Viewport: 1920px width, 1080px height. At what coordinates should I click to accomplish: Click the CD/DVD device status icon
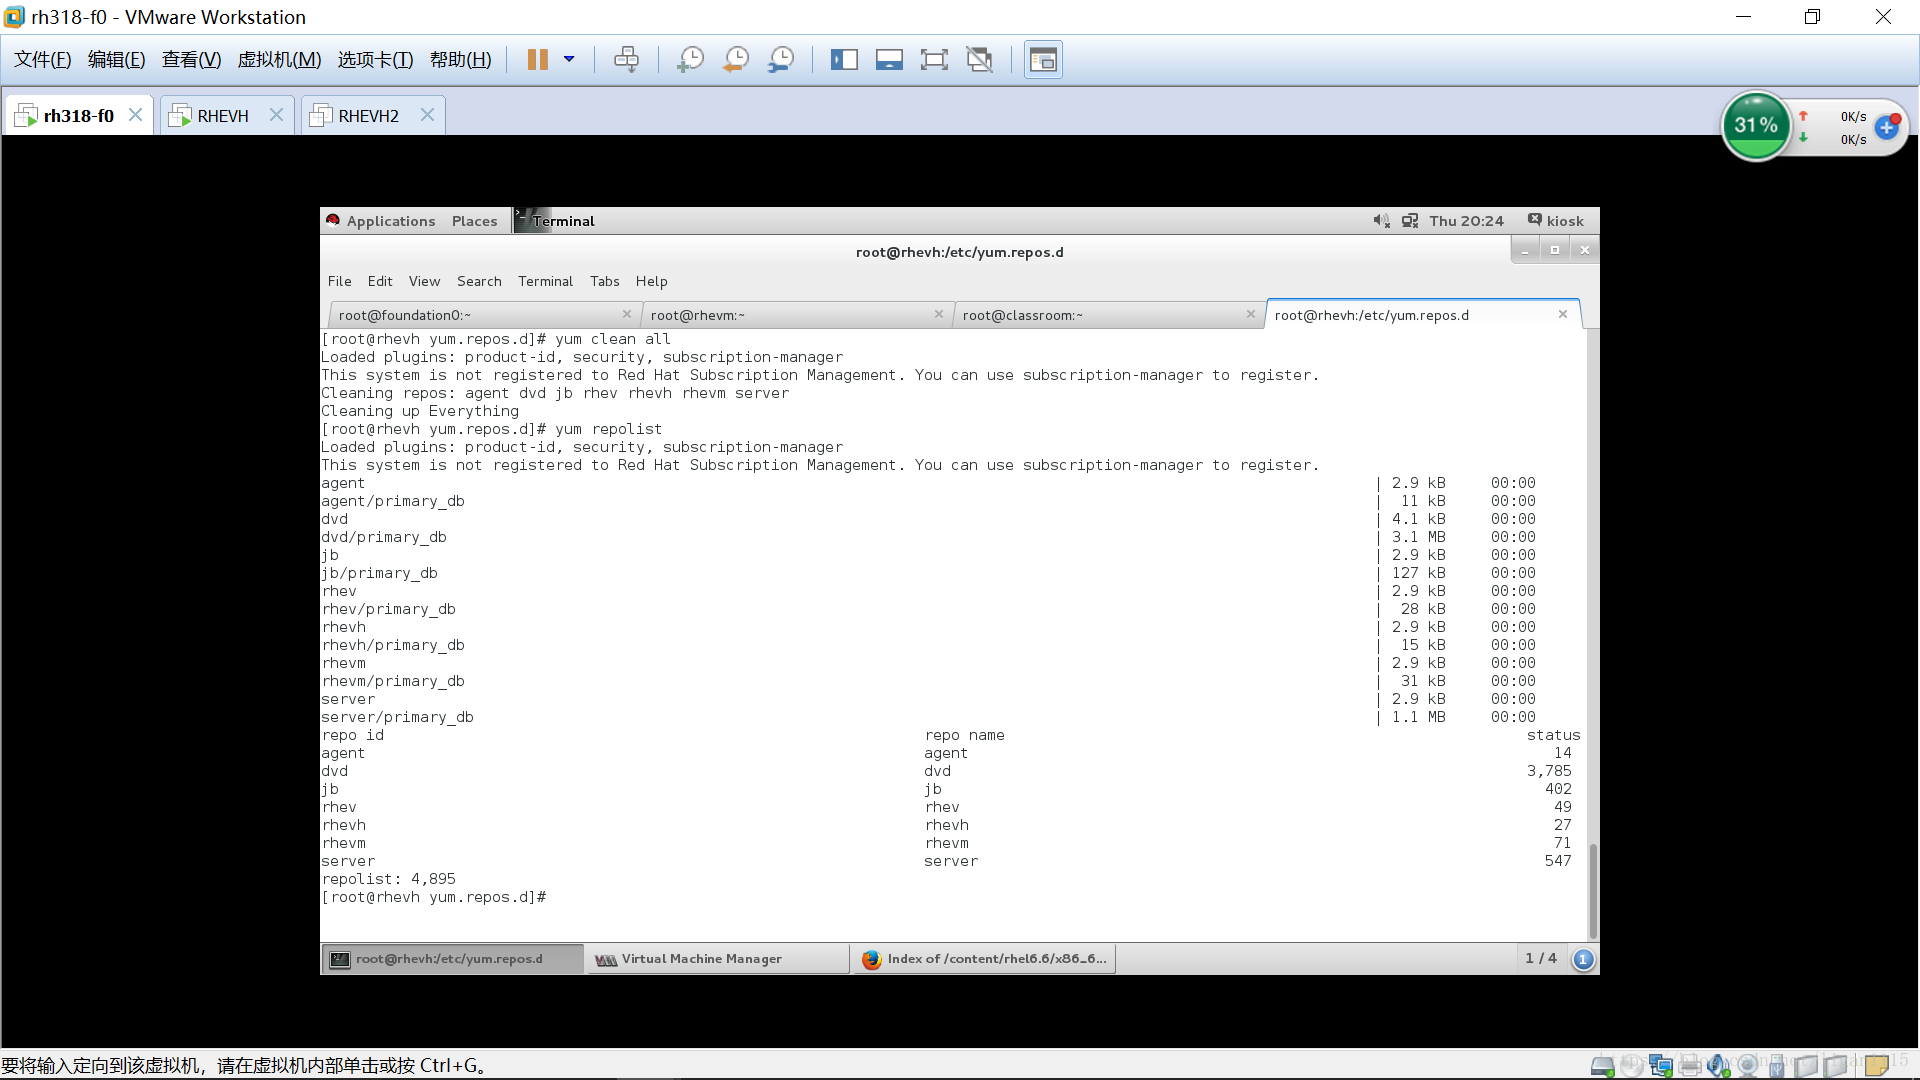pos(1632,1066)
